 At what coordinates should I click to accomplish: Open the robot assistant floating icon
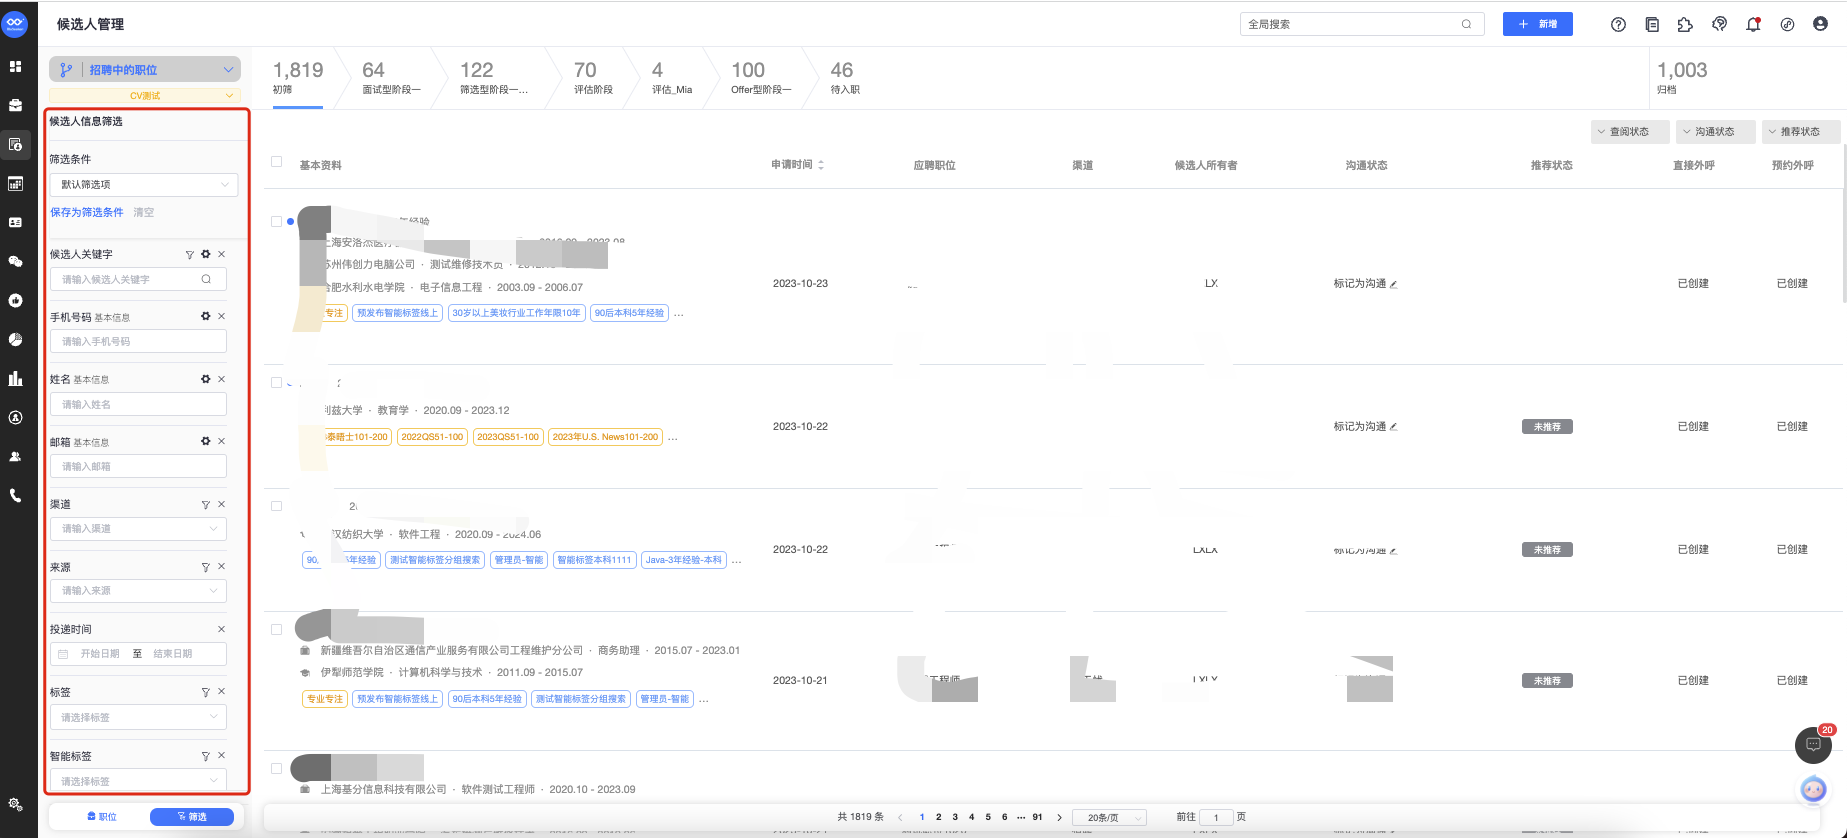click(1813, 790)
